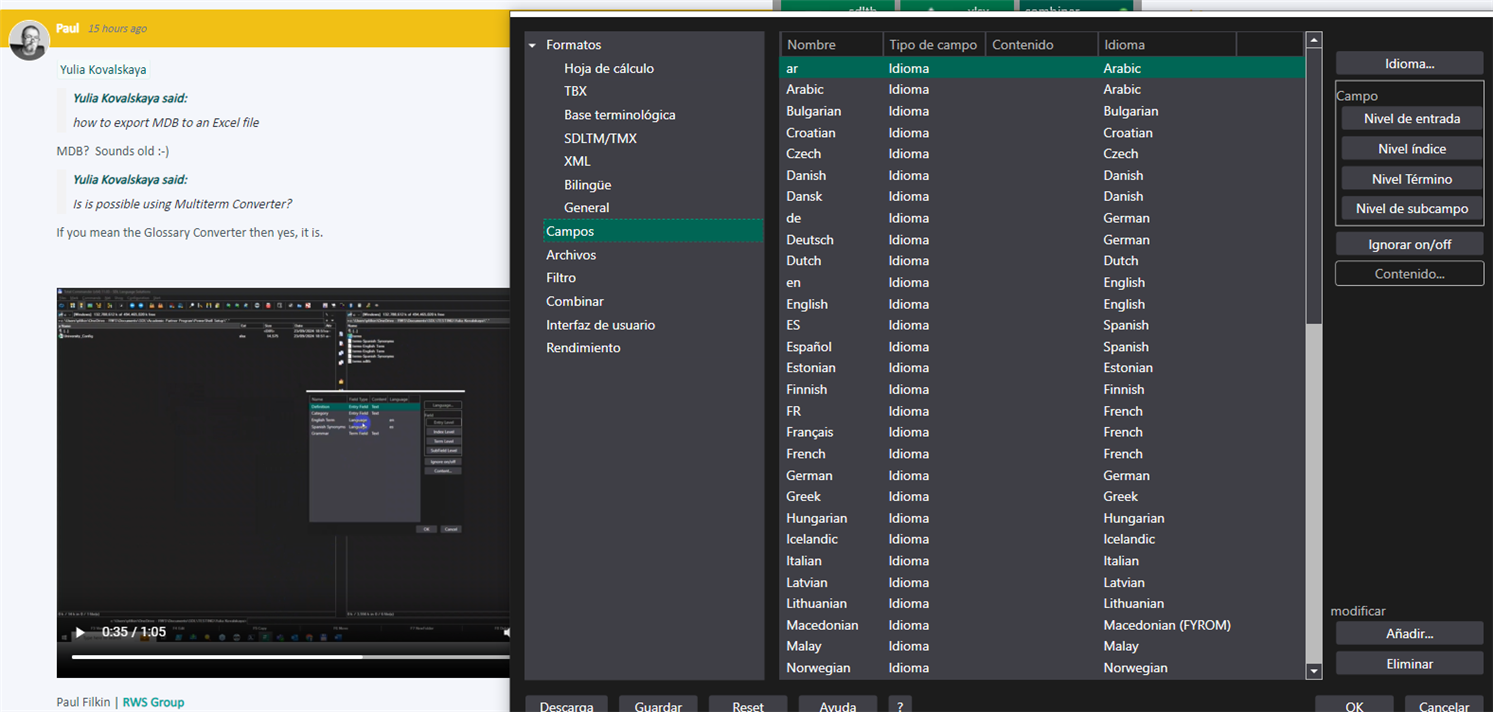Open the Filtro settings section

point(561,277)
